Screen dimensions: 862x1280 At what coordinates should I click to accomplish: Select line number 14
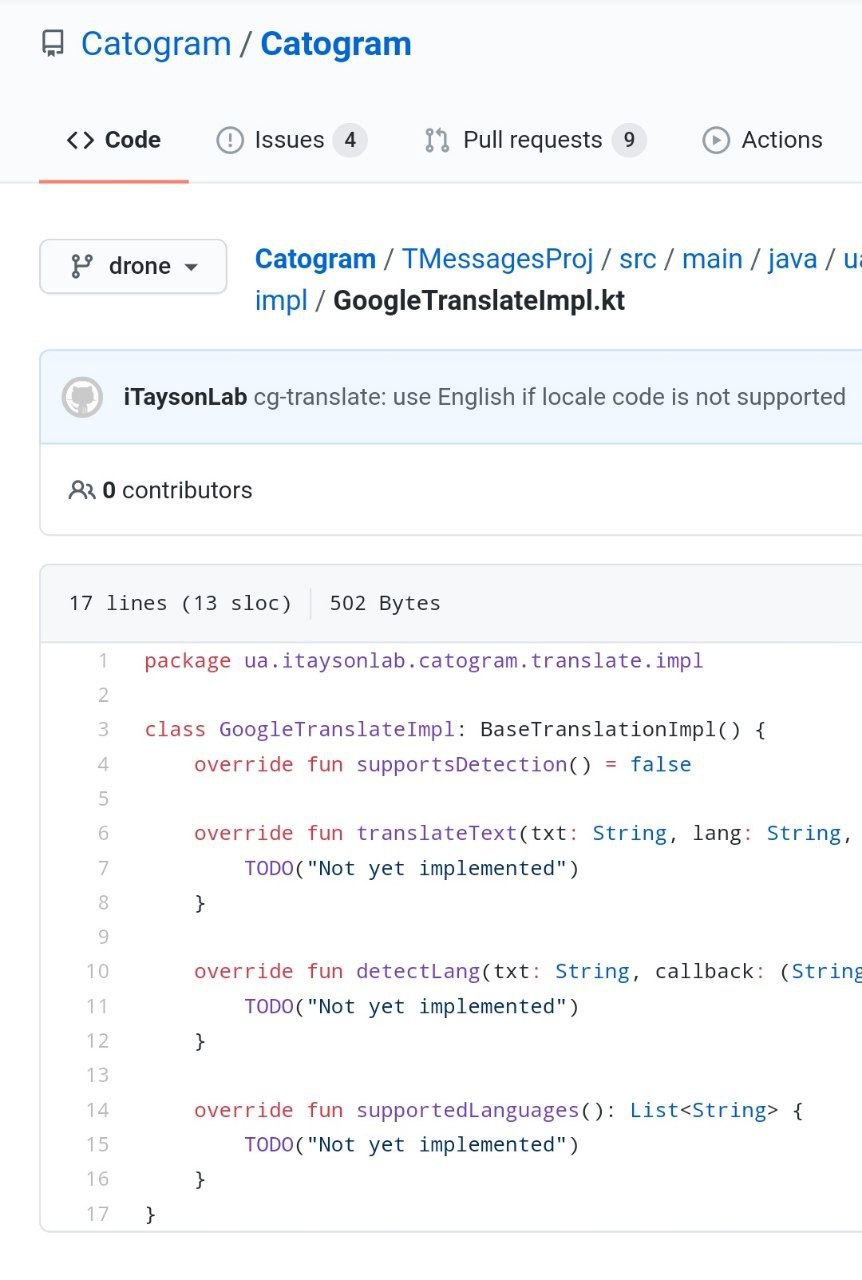pos(97,1110)
